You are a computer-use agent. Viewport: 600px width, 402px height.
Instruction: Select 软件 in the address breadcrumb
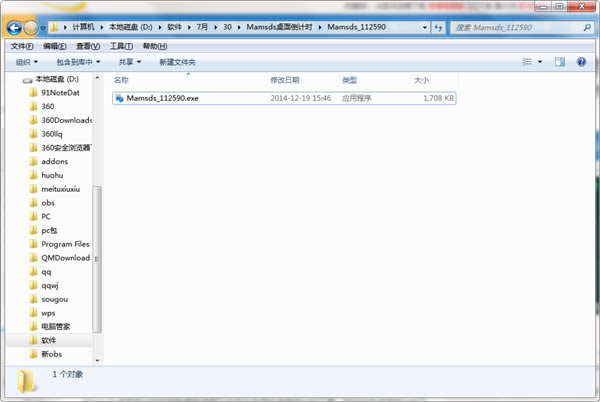pos(174,27)
